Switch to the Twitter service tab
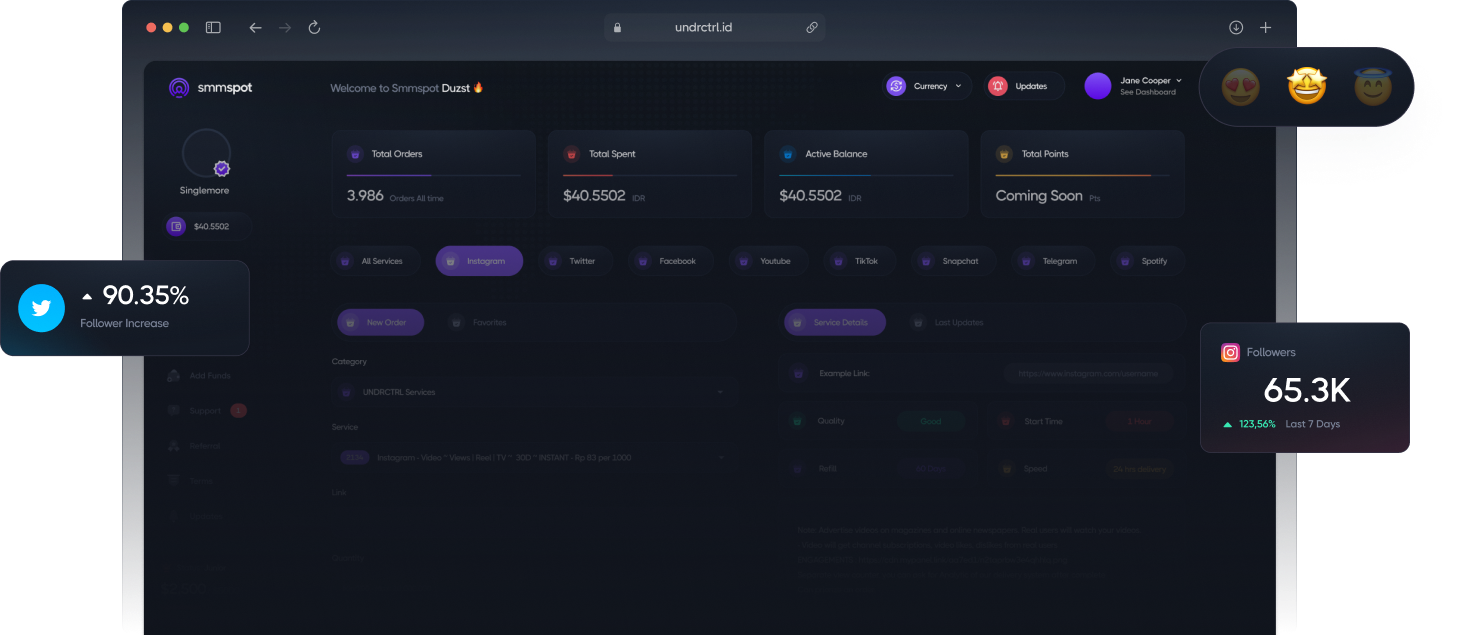Screen dimensions: 1465x635 (x=575, y=261)
